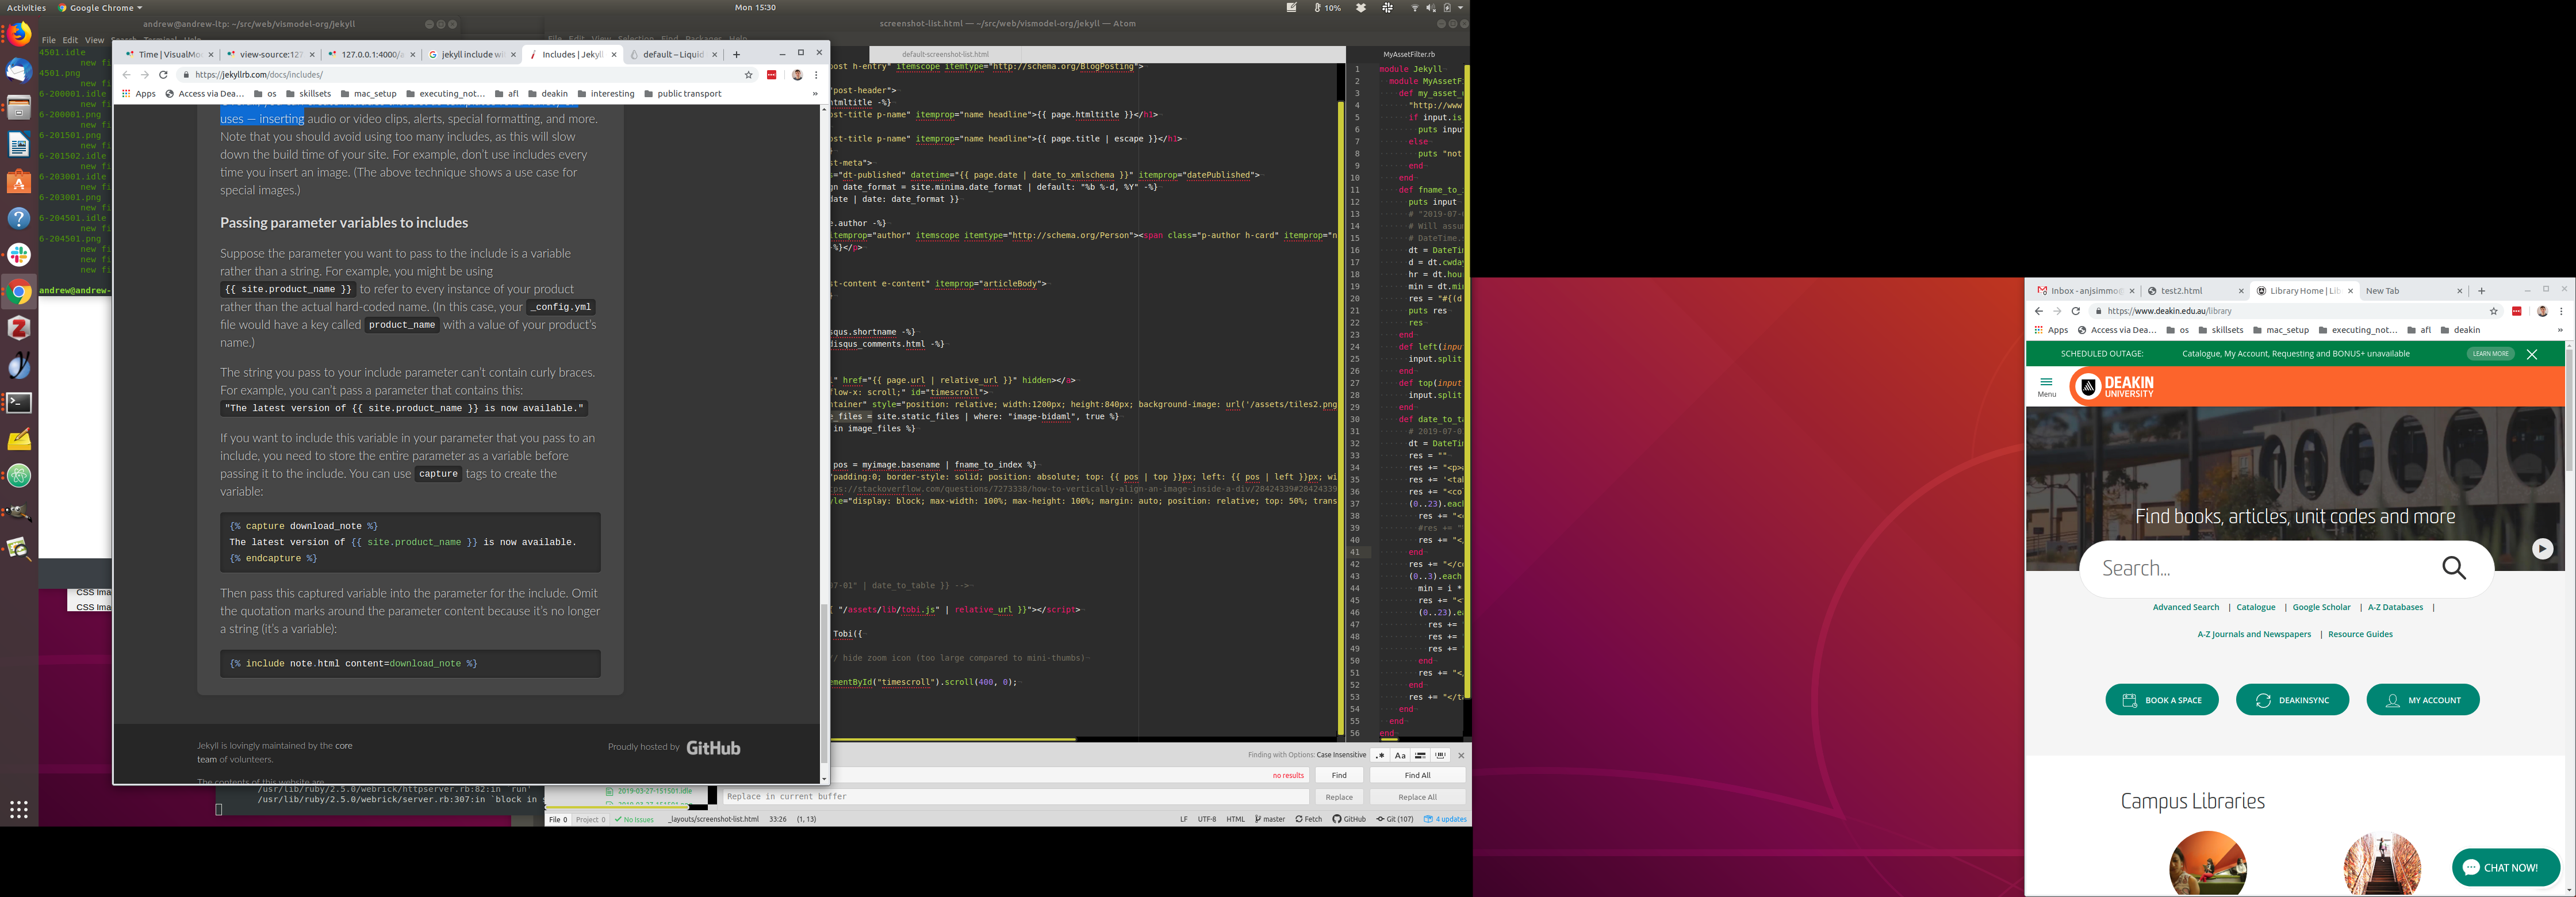
Task: Bookmark the Jekyll includes page with star
Action: [x=748, y=75]
